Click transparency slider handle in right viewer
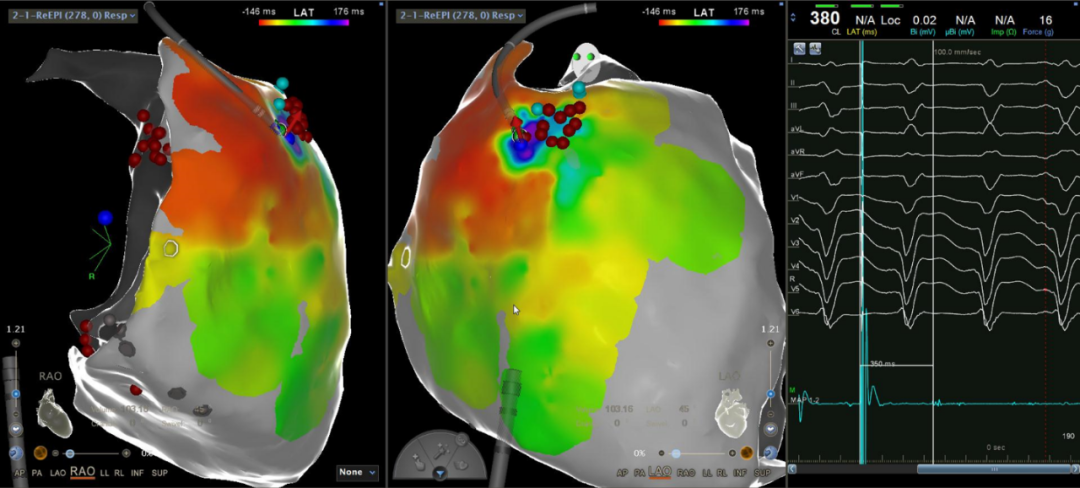Image resolution: width=1080 pixels, height=488 pixels. 676,454
